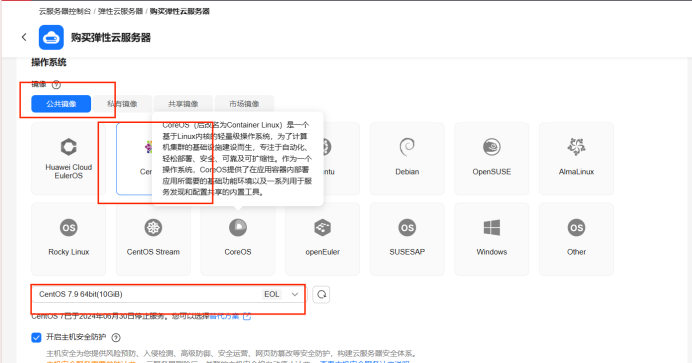
Task: Click the Rocky Linux label text
Action: click(x=68, y=252)
